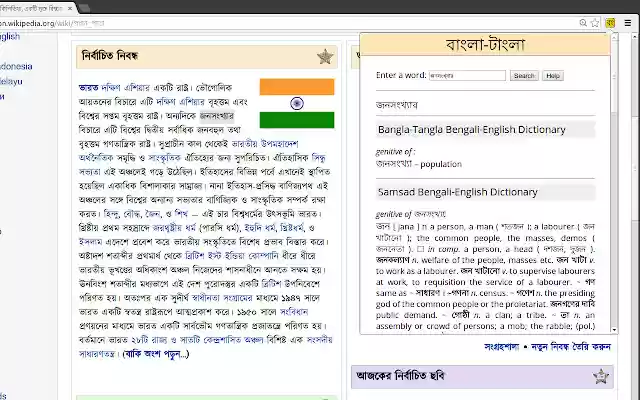Screen dimensions: 640x400
Task: Click the Search button in dictionary popup
Action: point(524,76)
